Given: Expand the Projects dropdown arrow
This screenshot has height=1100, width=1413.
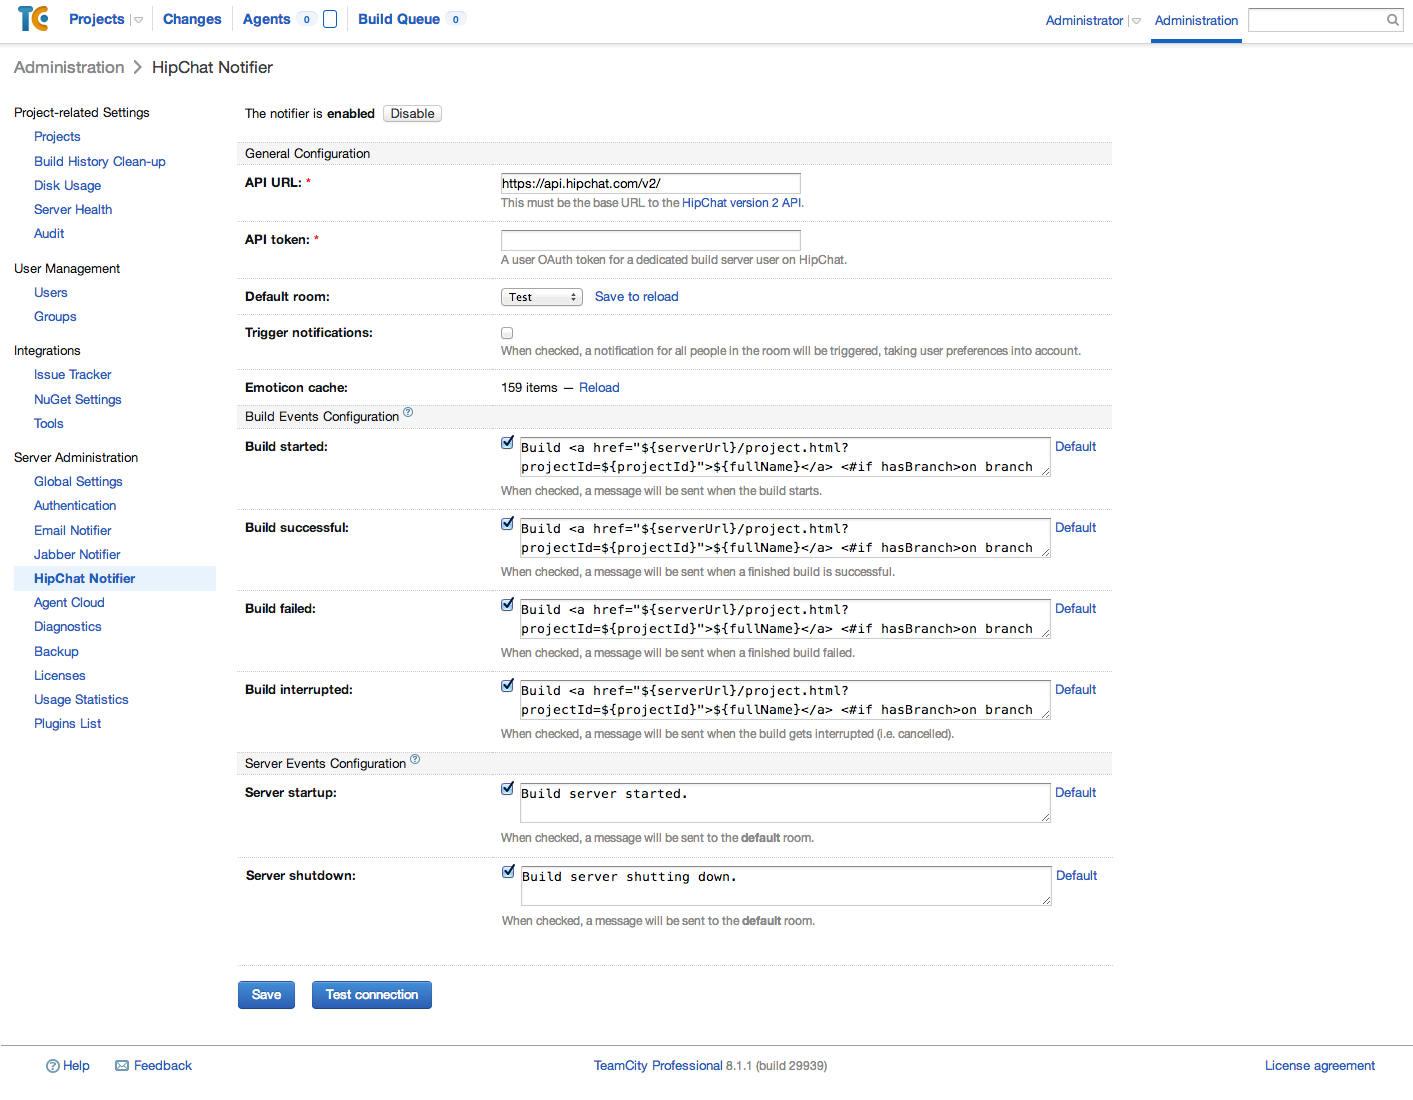Looking at the screenshot, I should point(138,20).
